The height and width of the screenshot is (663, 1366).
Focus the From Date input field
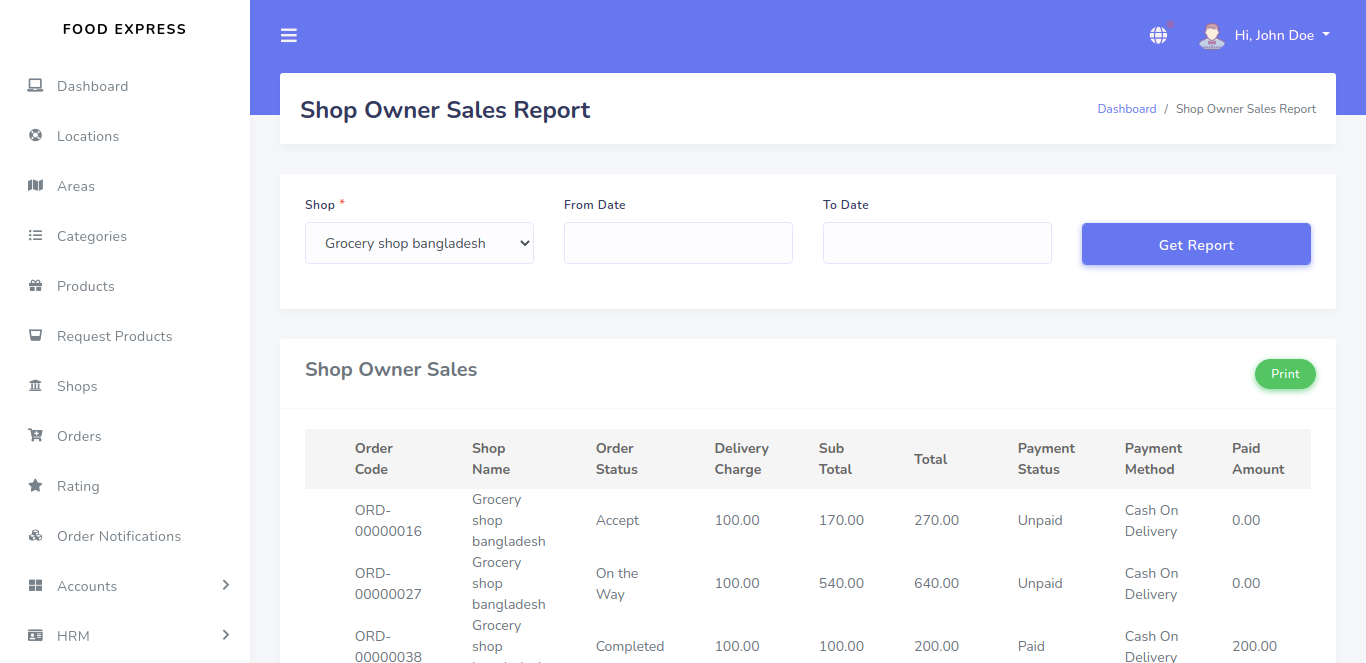tap(678, 243)
